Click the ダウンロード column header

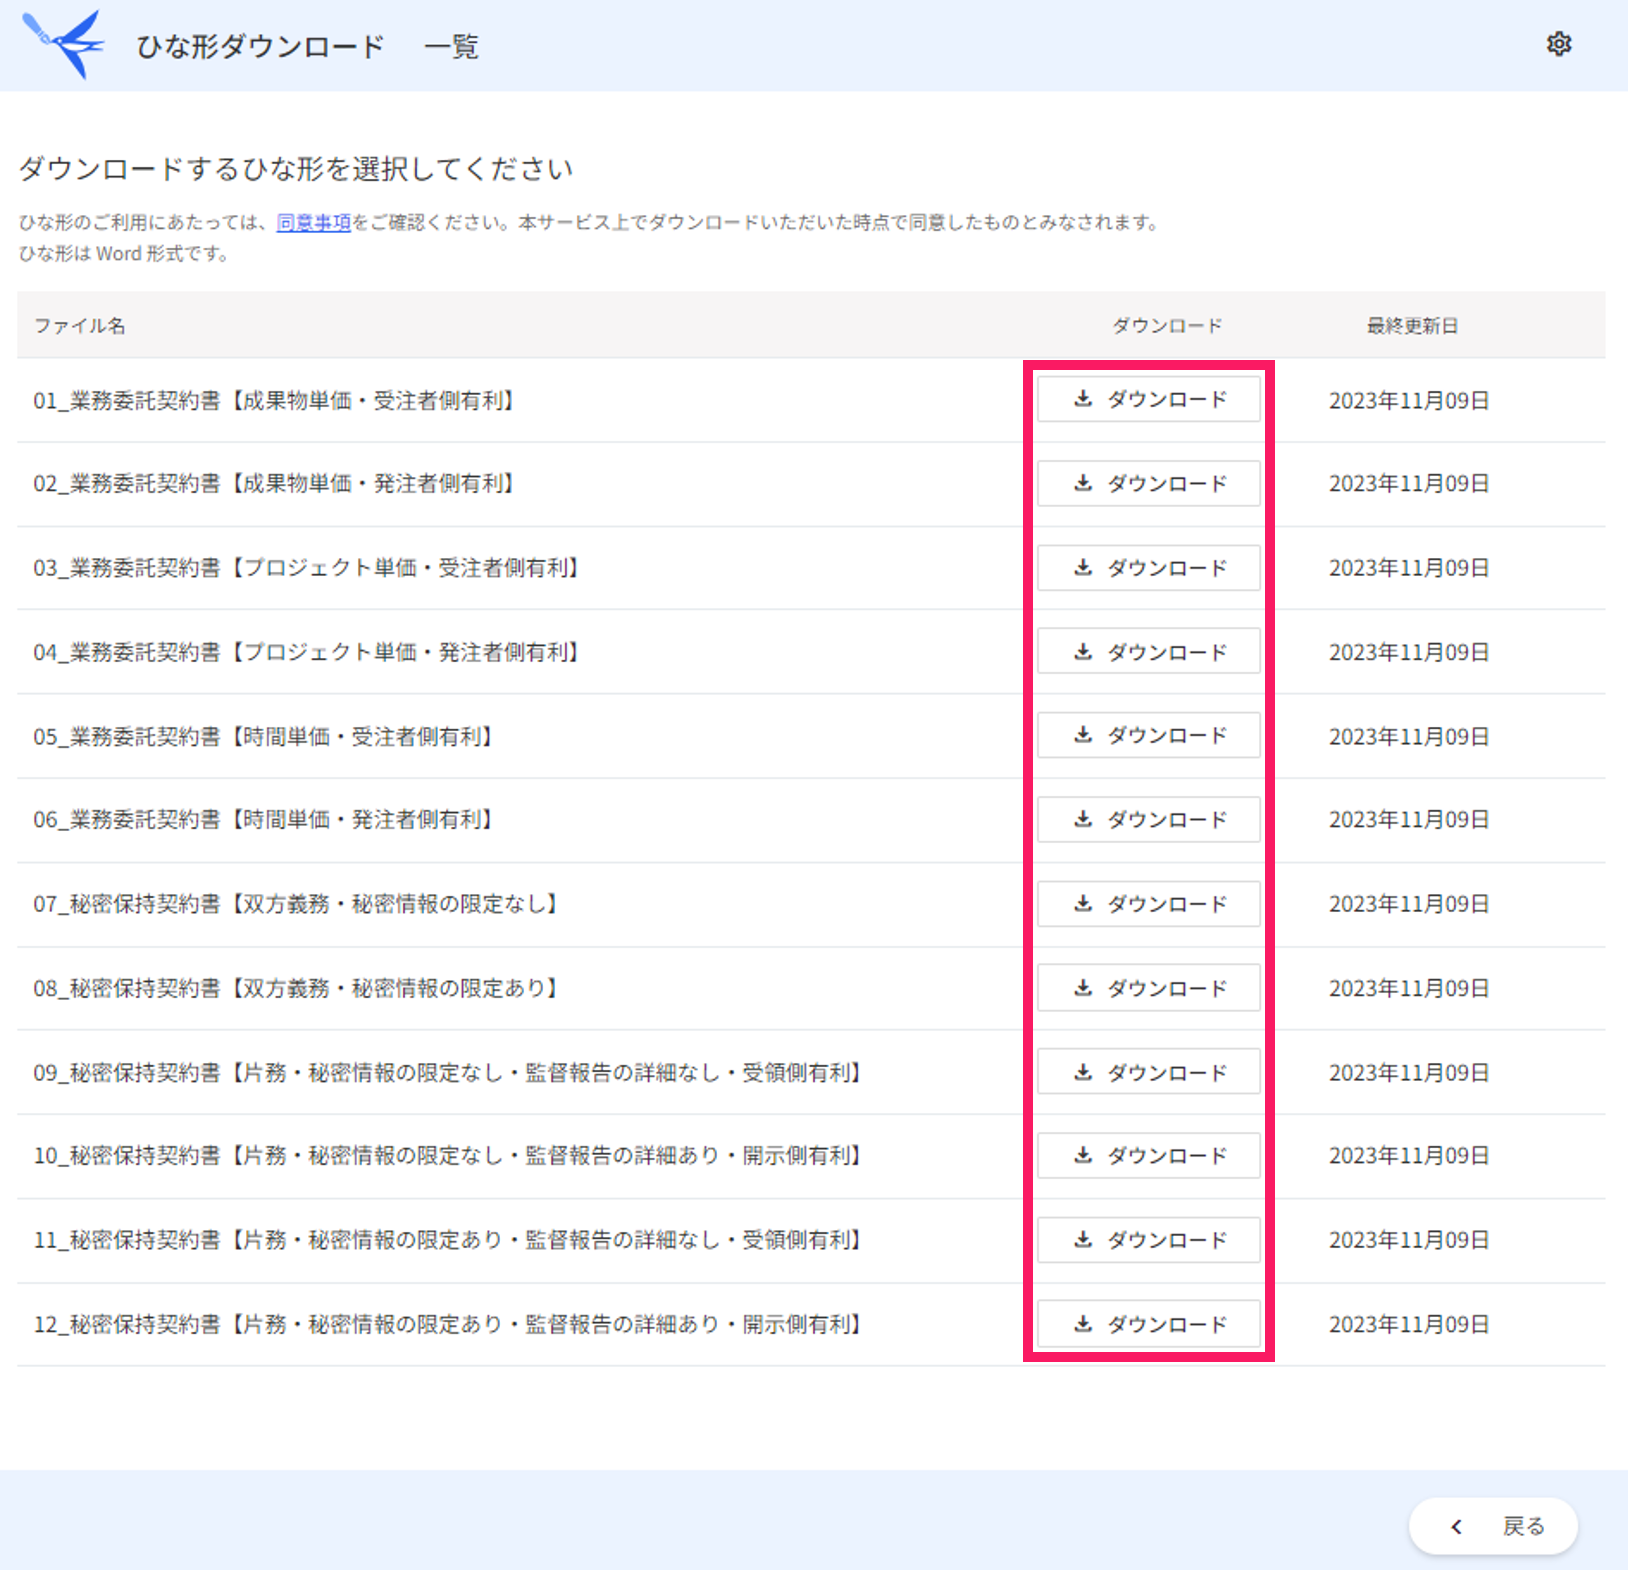pyautogui.click(x=1167, y=325)
